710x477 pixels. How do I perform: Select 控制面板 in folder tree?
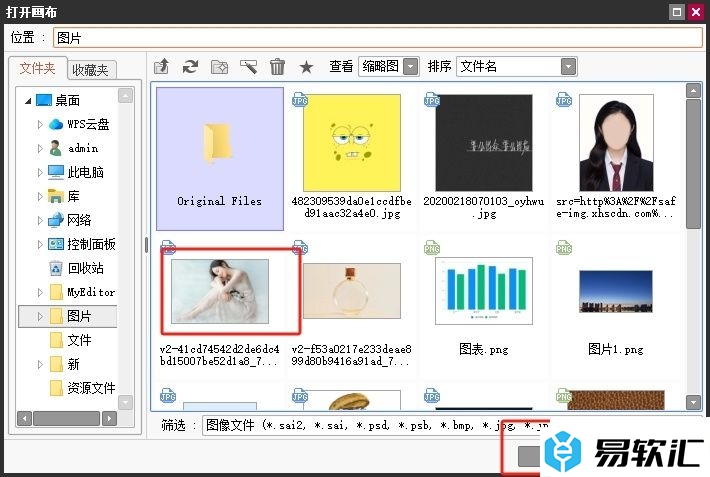pyautogui.click(x=82, y=244)
